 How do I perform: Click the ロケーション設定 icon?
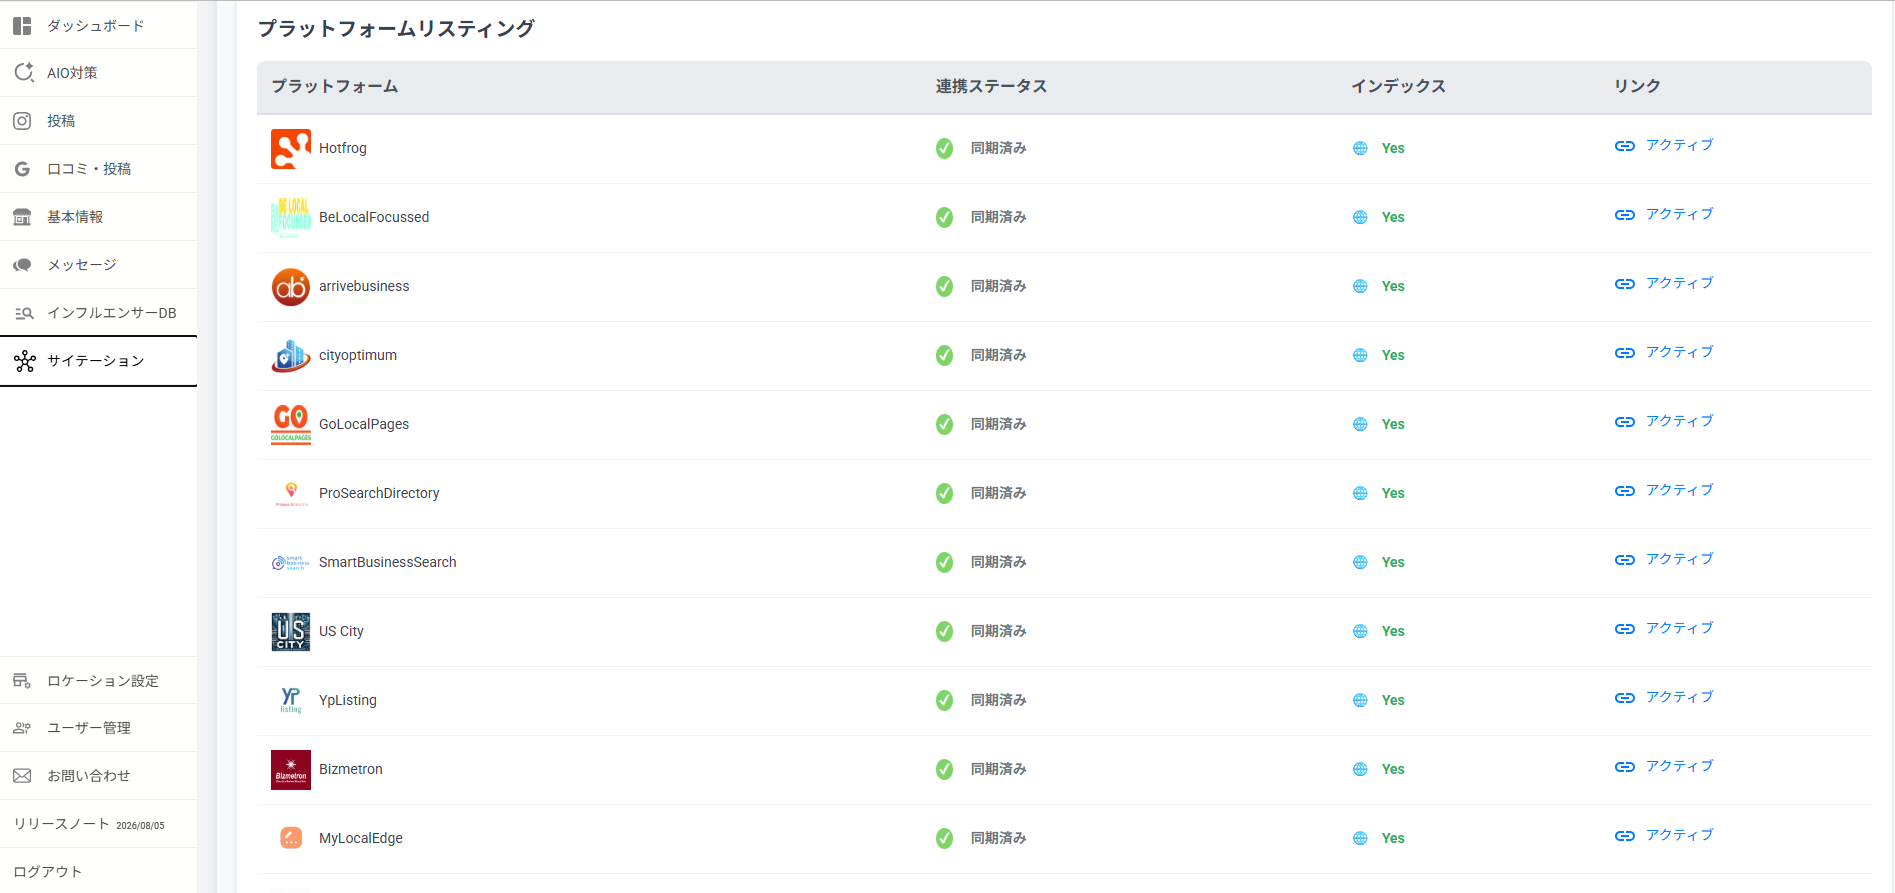[x=22, y=681]
